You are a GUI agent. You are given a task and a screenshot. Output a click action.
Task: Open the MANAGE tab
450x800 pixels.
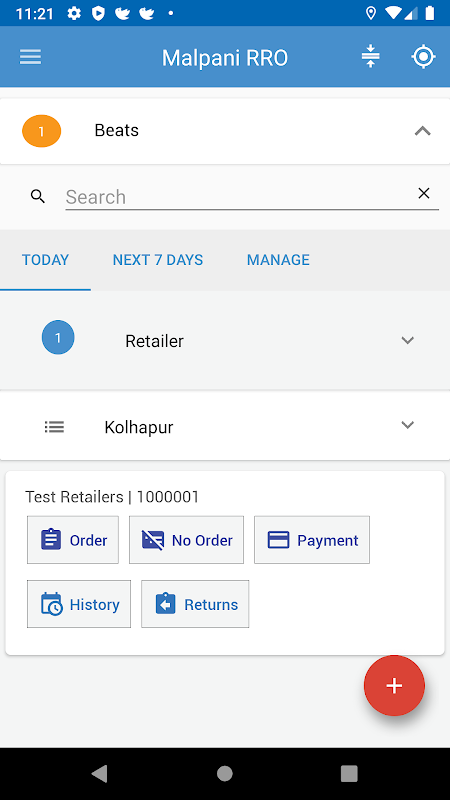click(278, 260)
